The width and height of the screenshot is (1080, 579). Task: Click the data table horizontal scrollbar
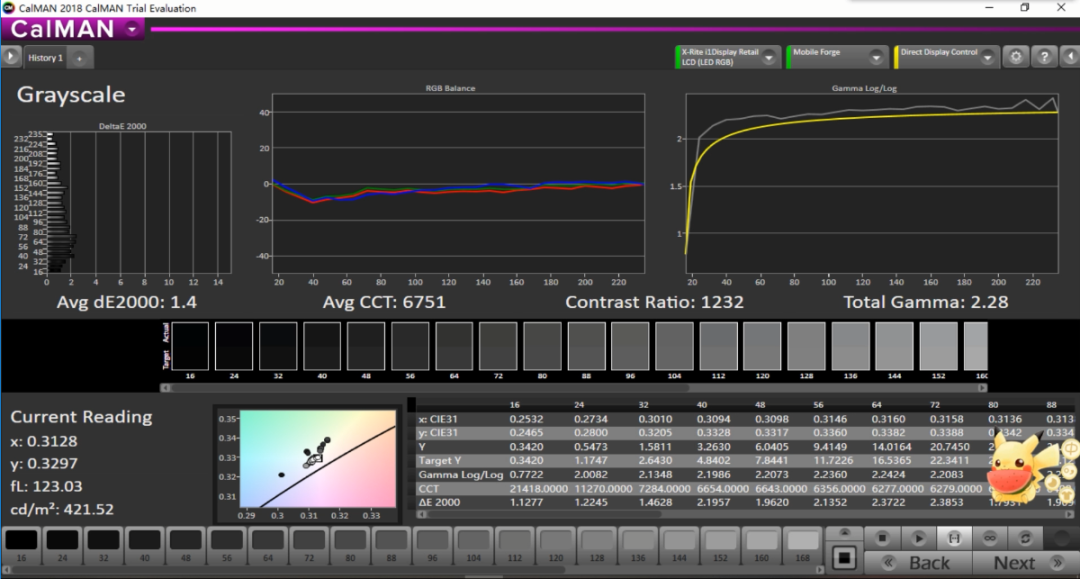point(747,514)
